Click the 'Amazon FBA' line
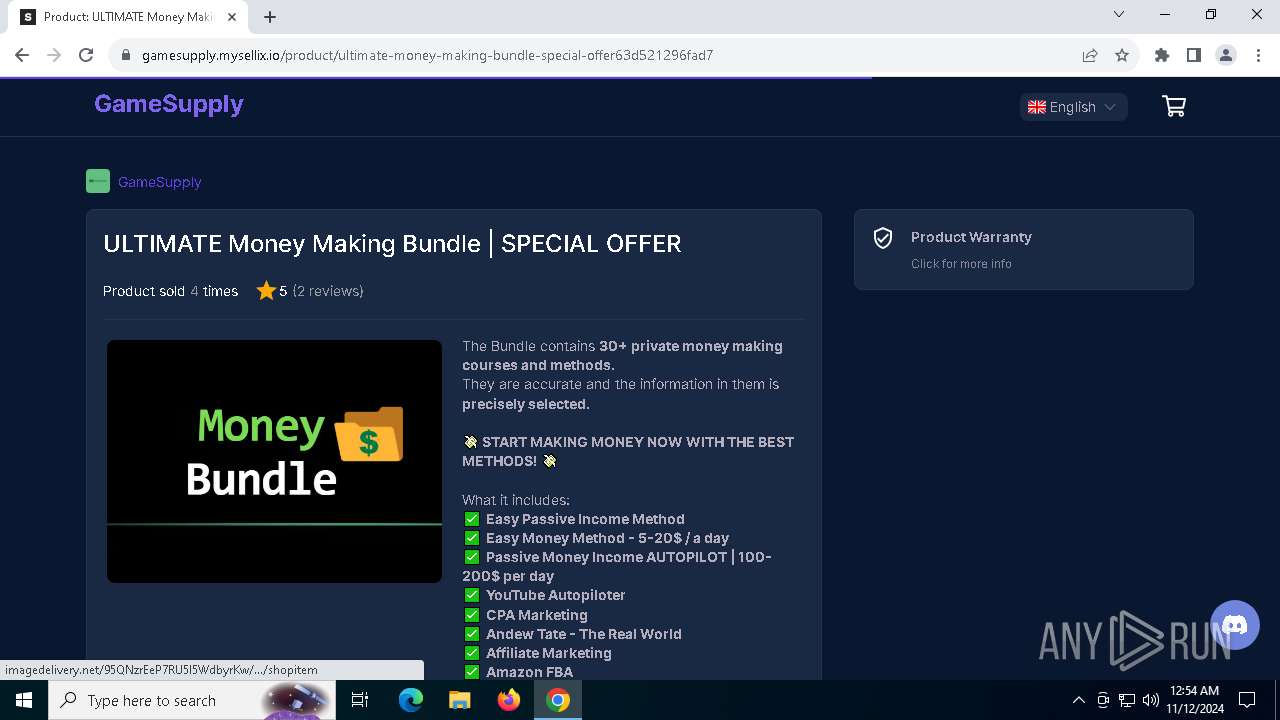Screen dimensions: 1280x720 point(530,672)
